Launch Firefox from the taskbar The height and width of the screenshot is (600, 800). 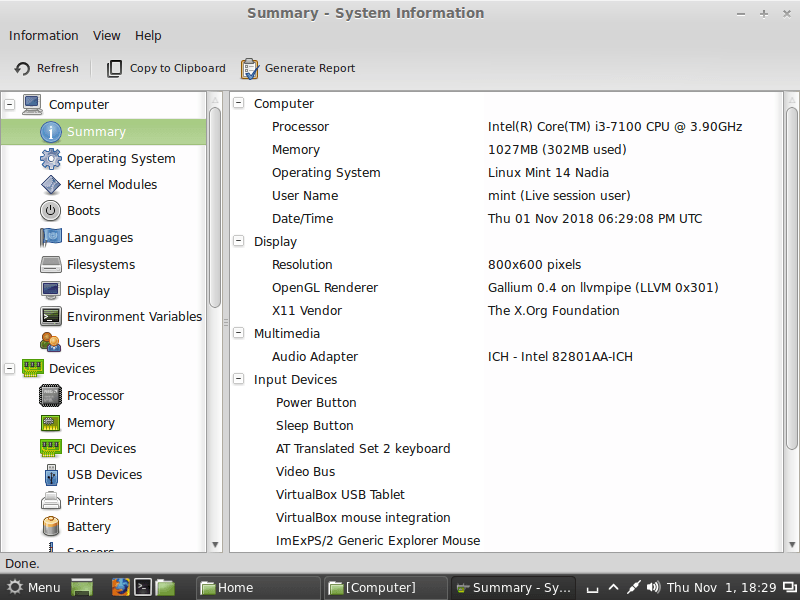pyautogui.click(x=120, y=588)
